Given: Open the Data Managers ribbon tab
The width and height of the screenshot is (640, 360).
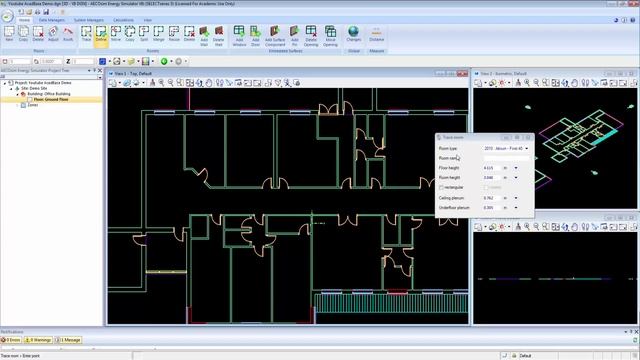Looking at the screenshot, I should tap(51, 20).
